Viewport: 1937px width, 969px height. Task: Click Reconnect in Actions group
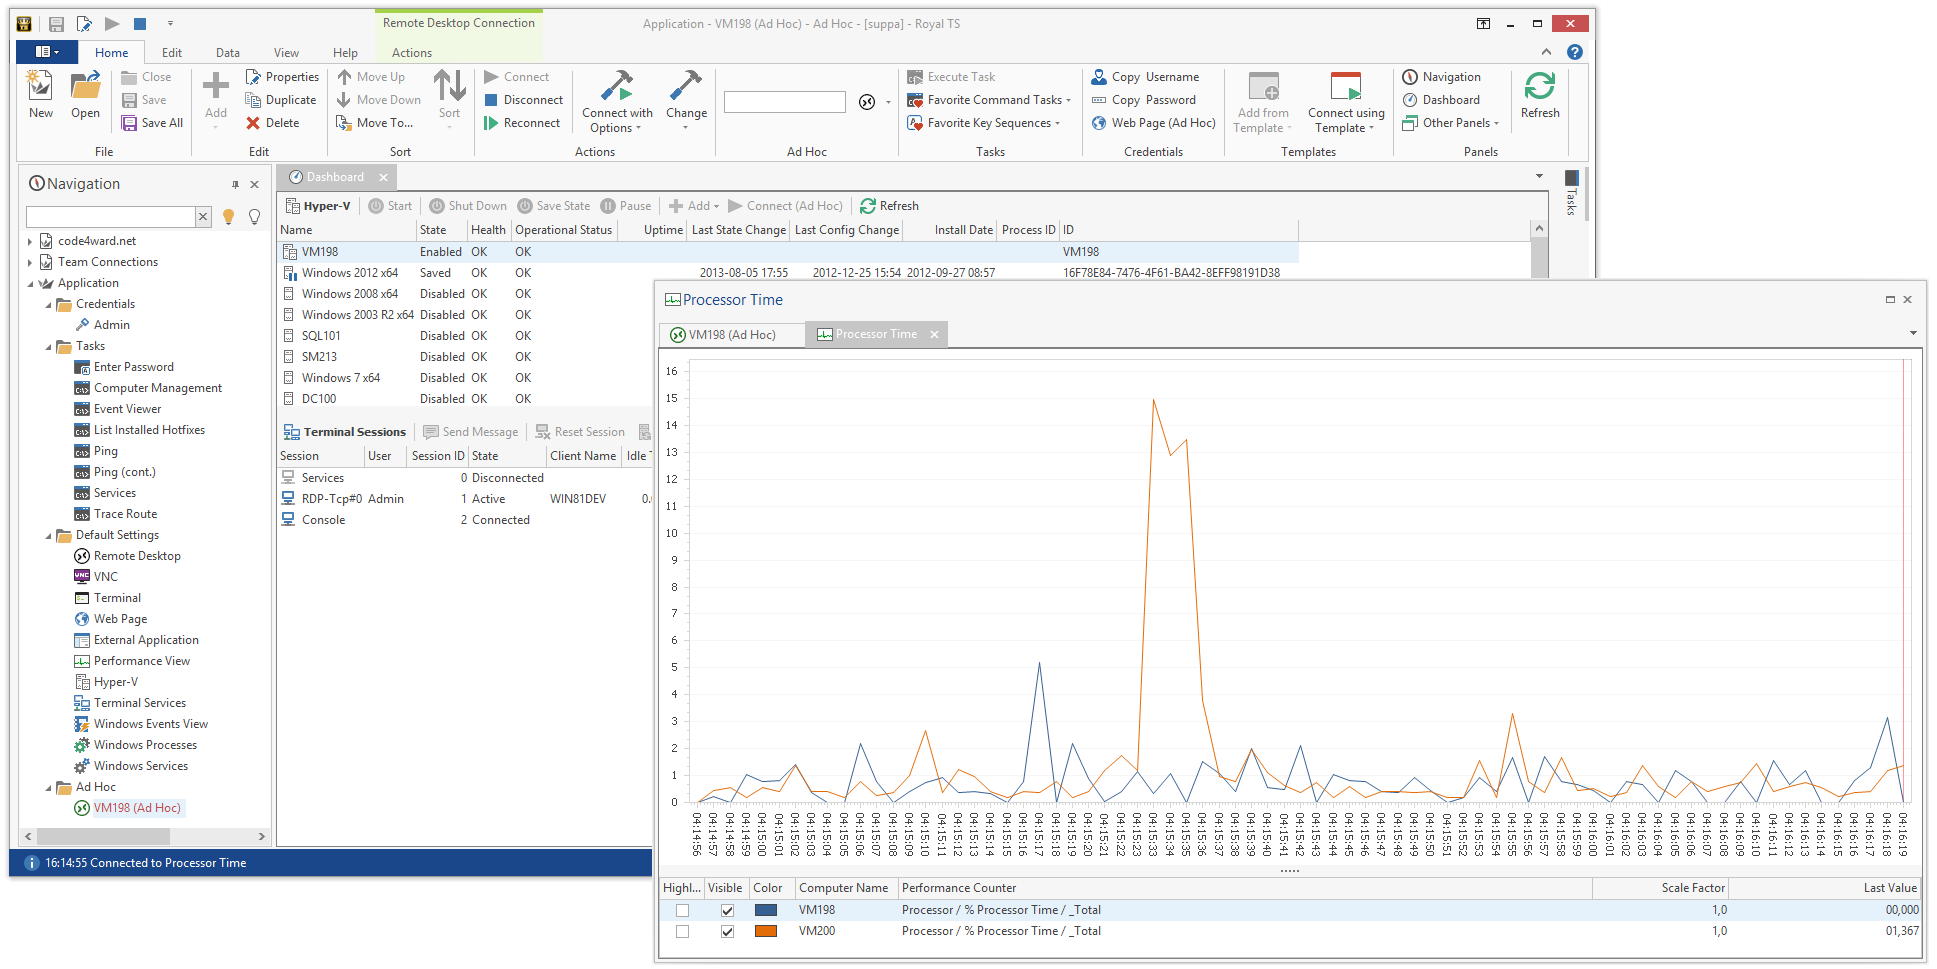coord(522,123)
